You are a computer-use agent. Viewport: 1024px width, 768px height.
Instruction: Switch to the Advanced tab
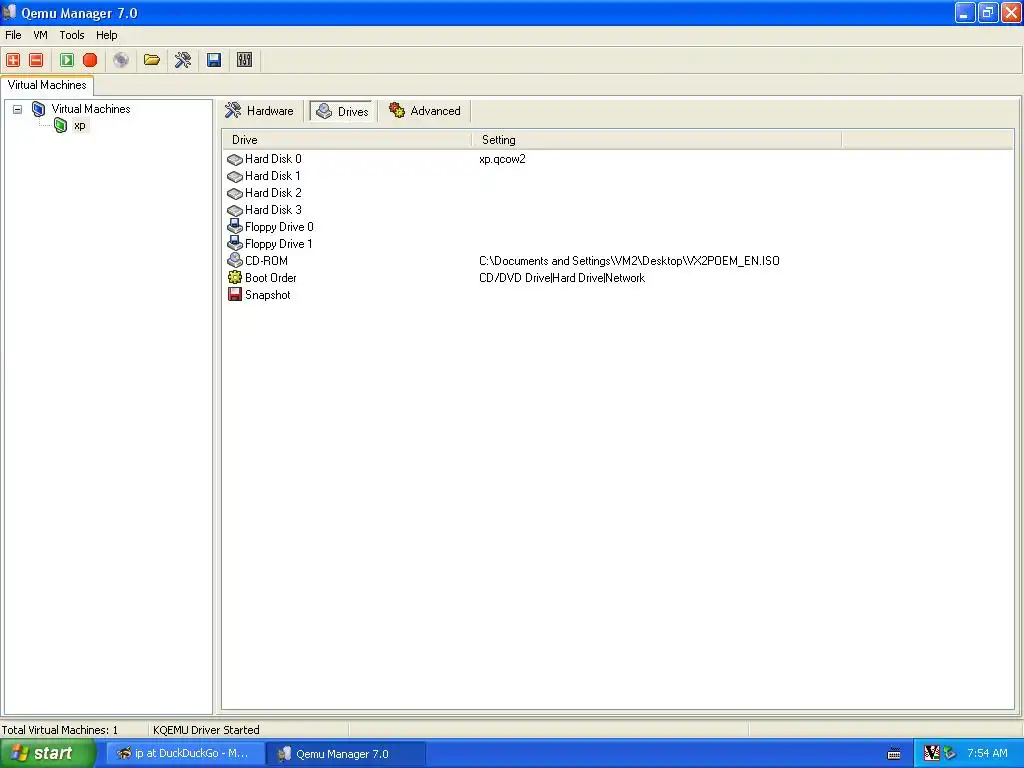click(x=425, y=111)
